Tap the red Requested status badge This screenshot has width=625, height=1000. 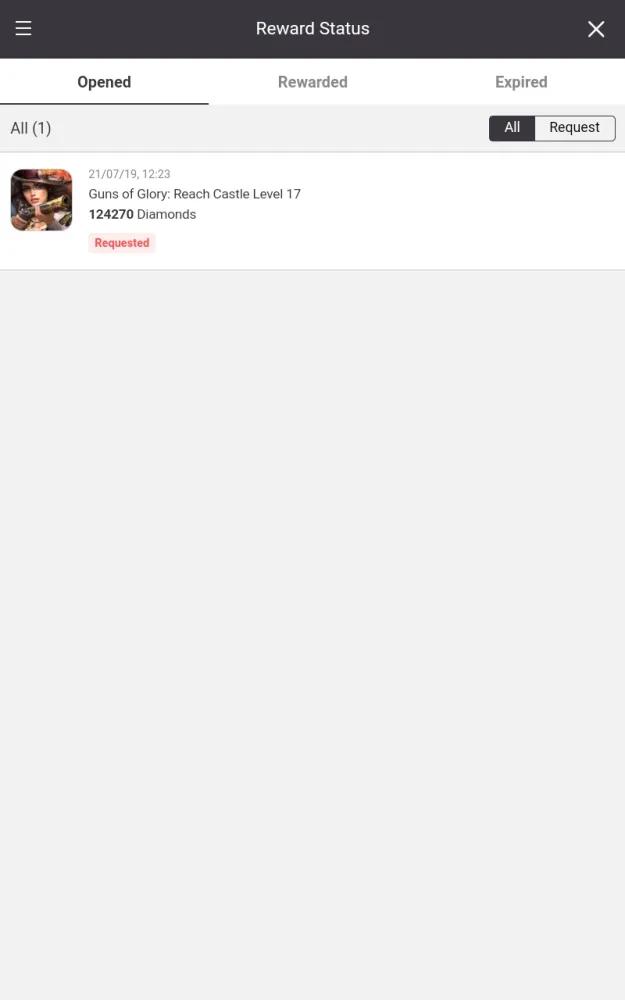tap(122, 242)
